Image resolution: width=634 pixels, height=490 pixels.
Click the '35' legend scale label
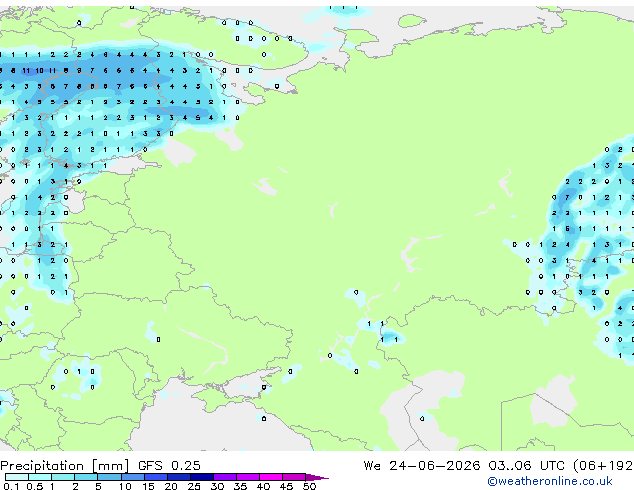pos(240,486)
